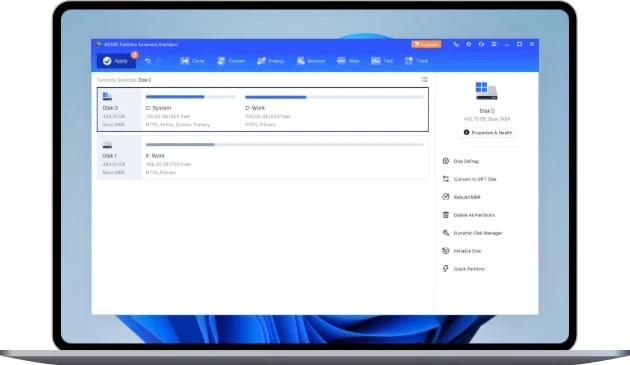The width and height of the screenshot is (630, 365).
Task: Click Convert to GPT Disk option
Action: coord(469,179)
